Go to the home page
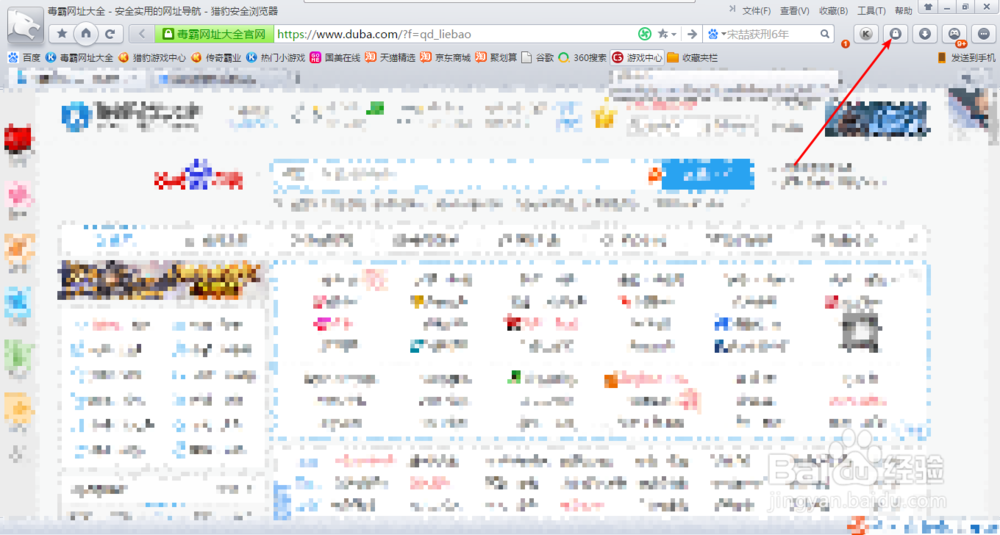 [86, 33]
